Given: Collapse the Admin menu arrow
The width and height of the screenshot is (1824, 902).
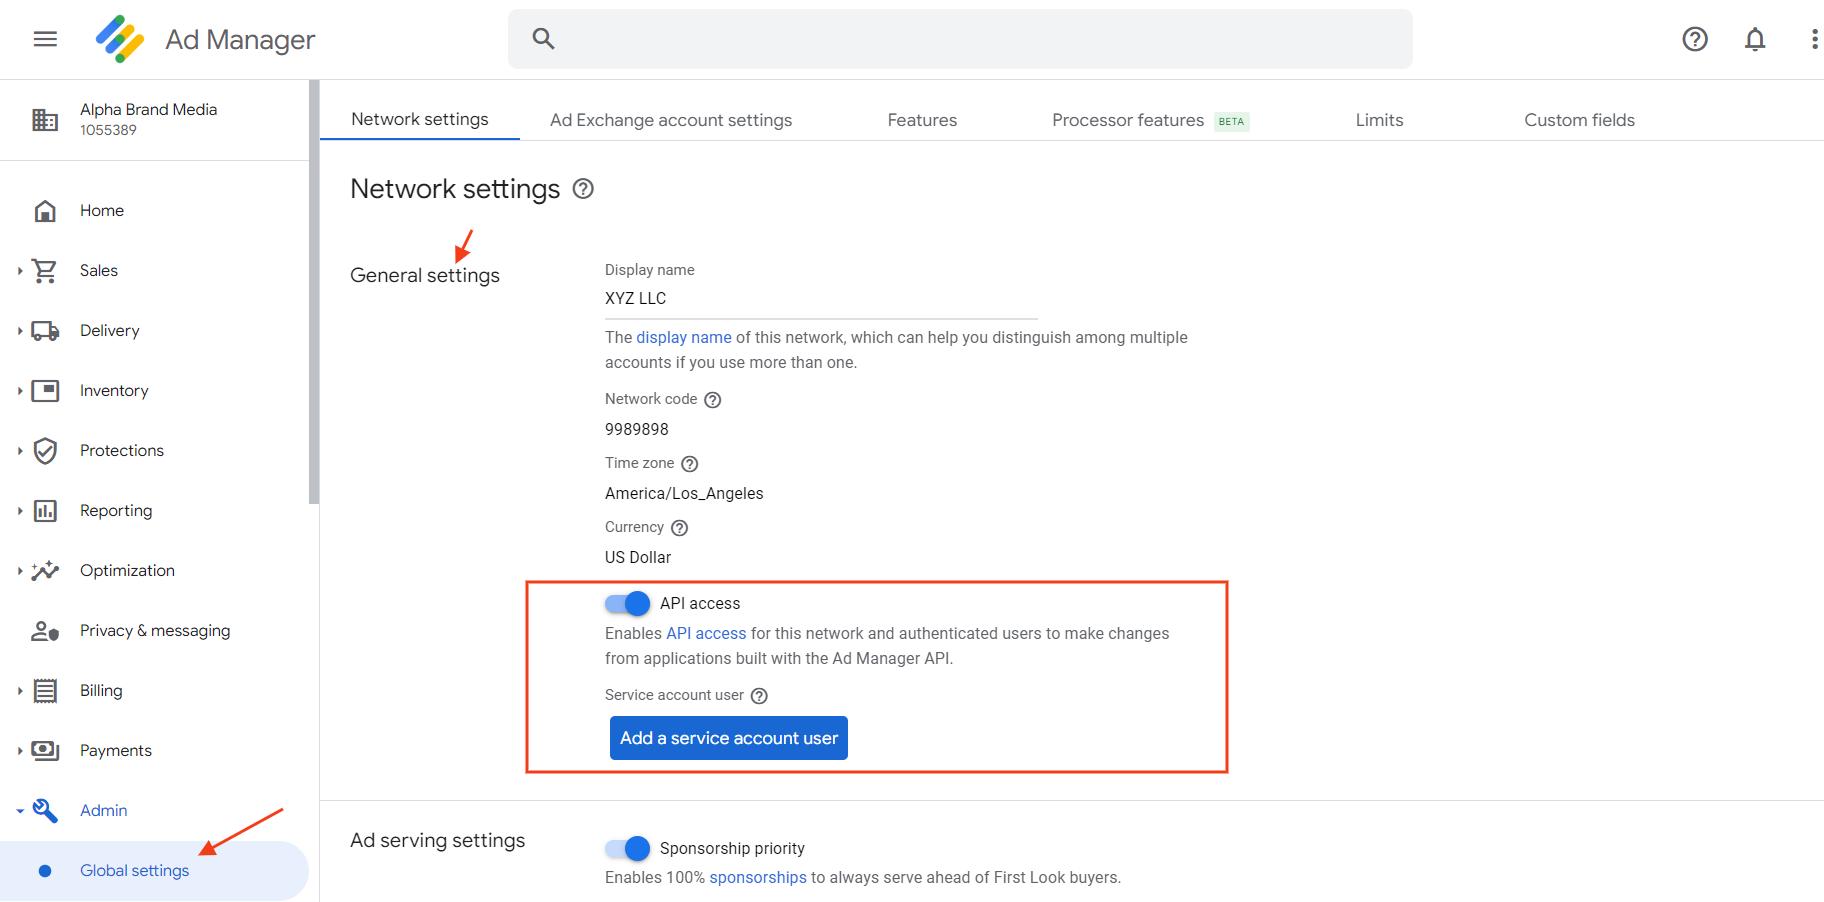Looking at the screenshot, I should tap(19, 811).
